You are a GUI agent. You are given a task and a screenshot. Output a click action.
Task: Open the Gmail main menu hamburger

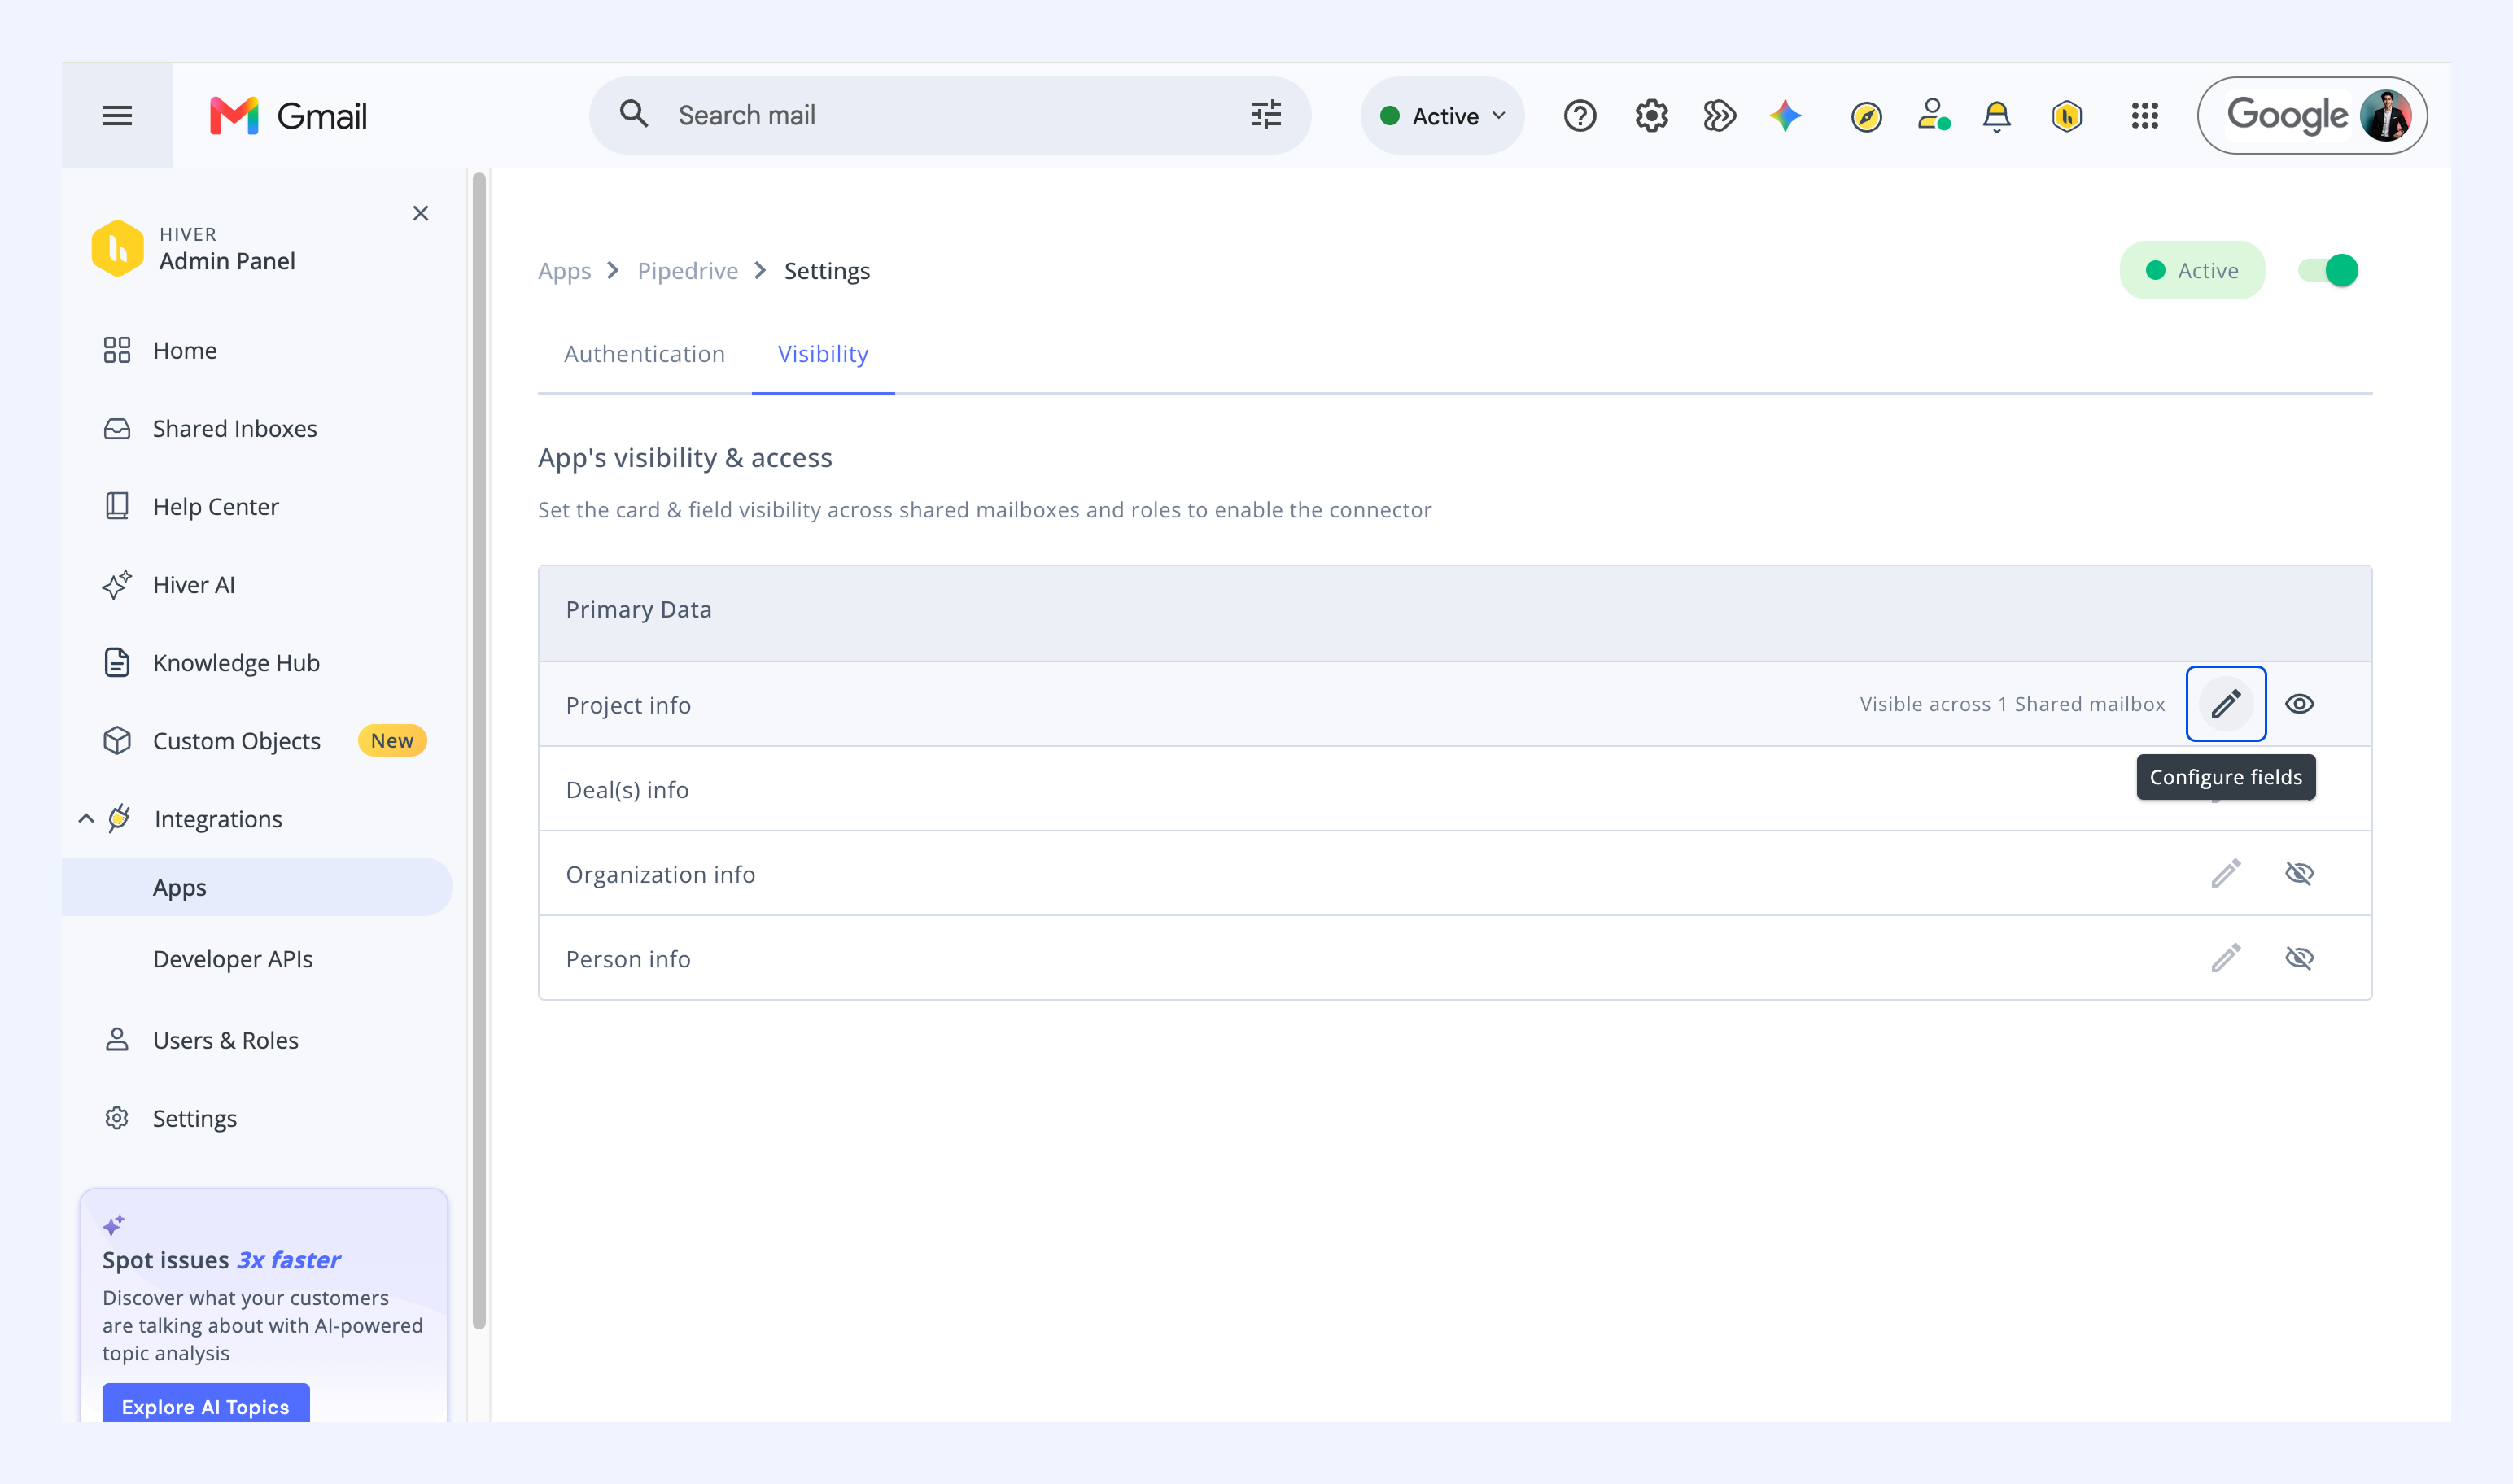pyautogui.click(x=117, y=116)
